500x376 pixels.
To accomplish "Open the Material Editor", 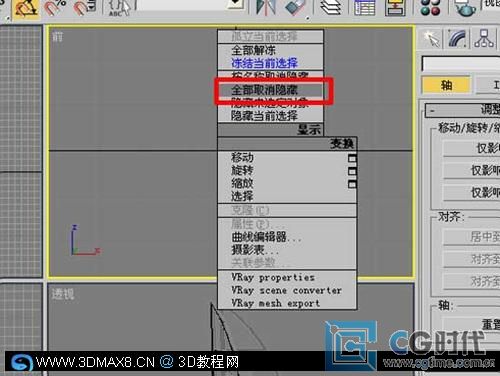I will pyautogui.click(x=430, y=8).
